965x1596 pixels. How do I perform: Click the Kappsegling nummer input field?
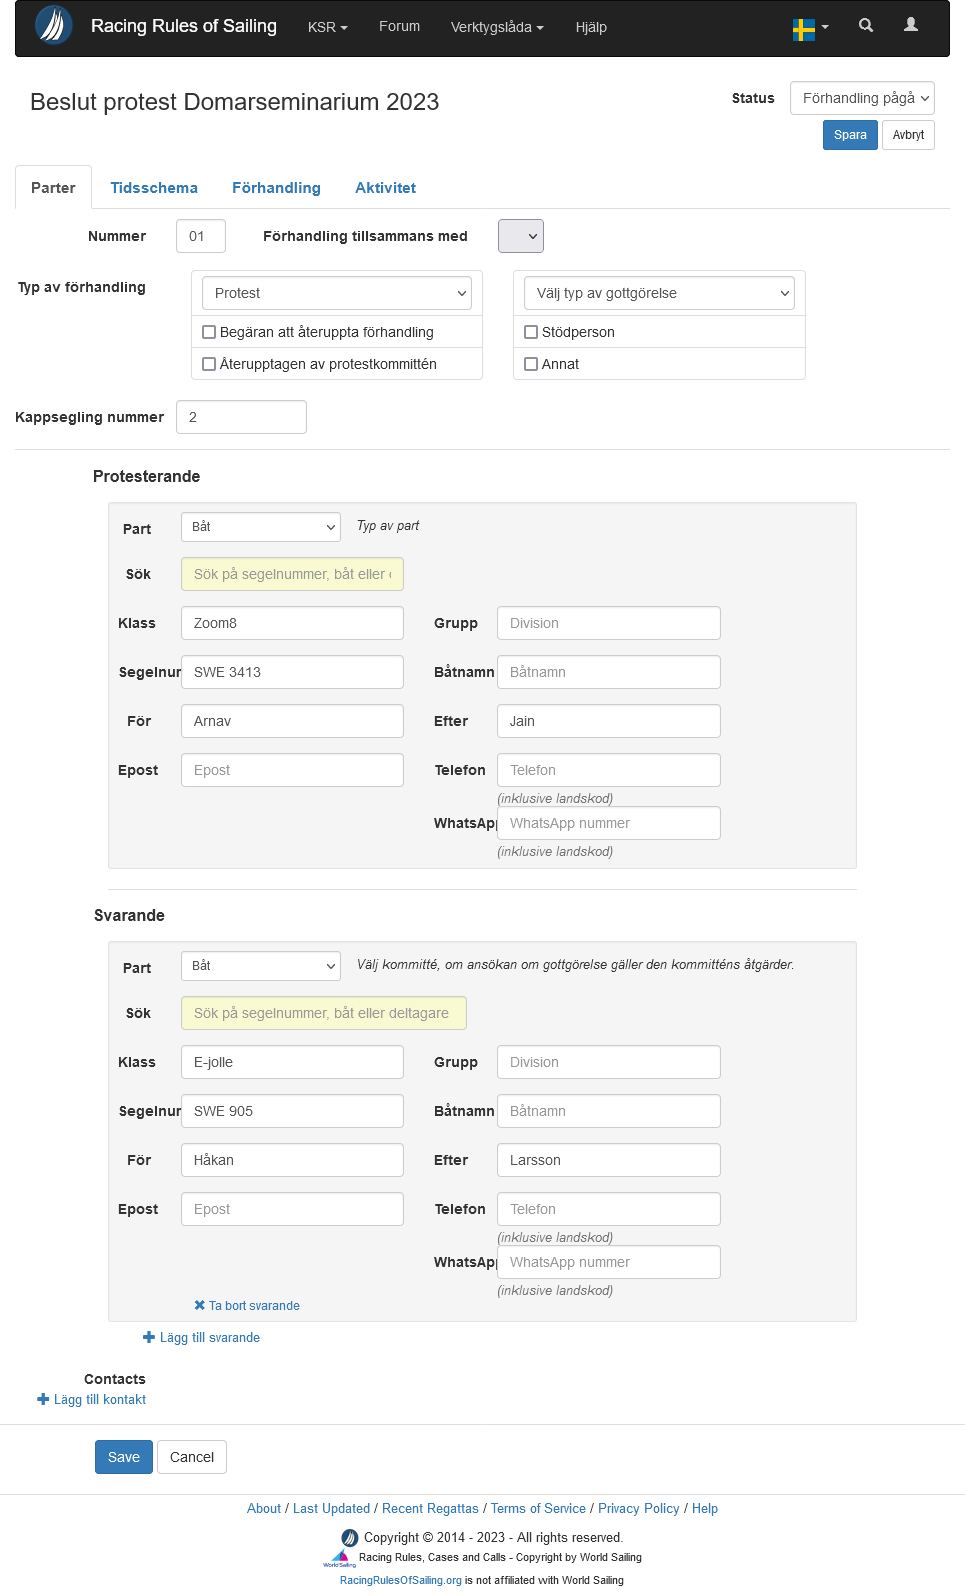[x=241, y=417]
